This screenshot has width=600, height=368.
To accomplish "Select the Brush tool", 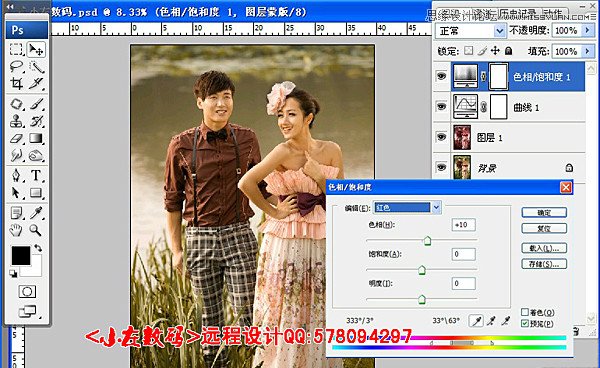I will coord(36,104).
